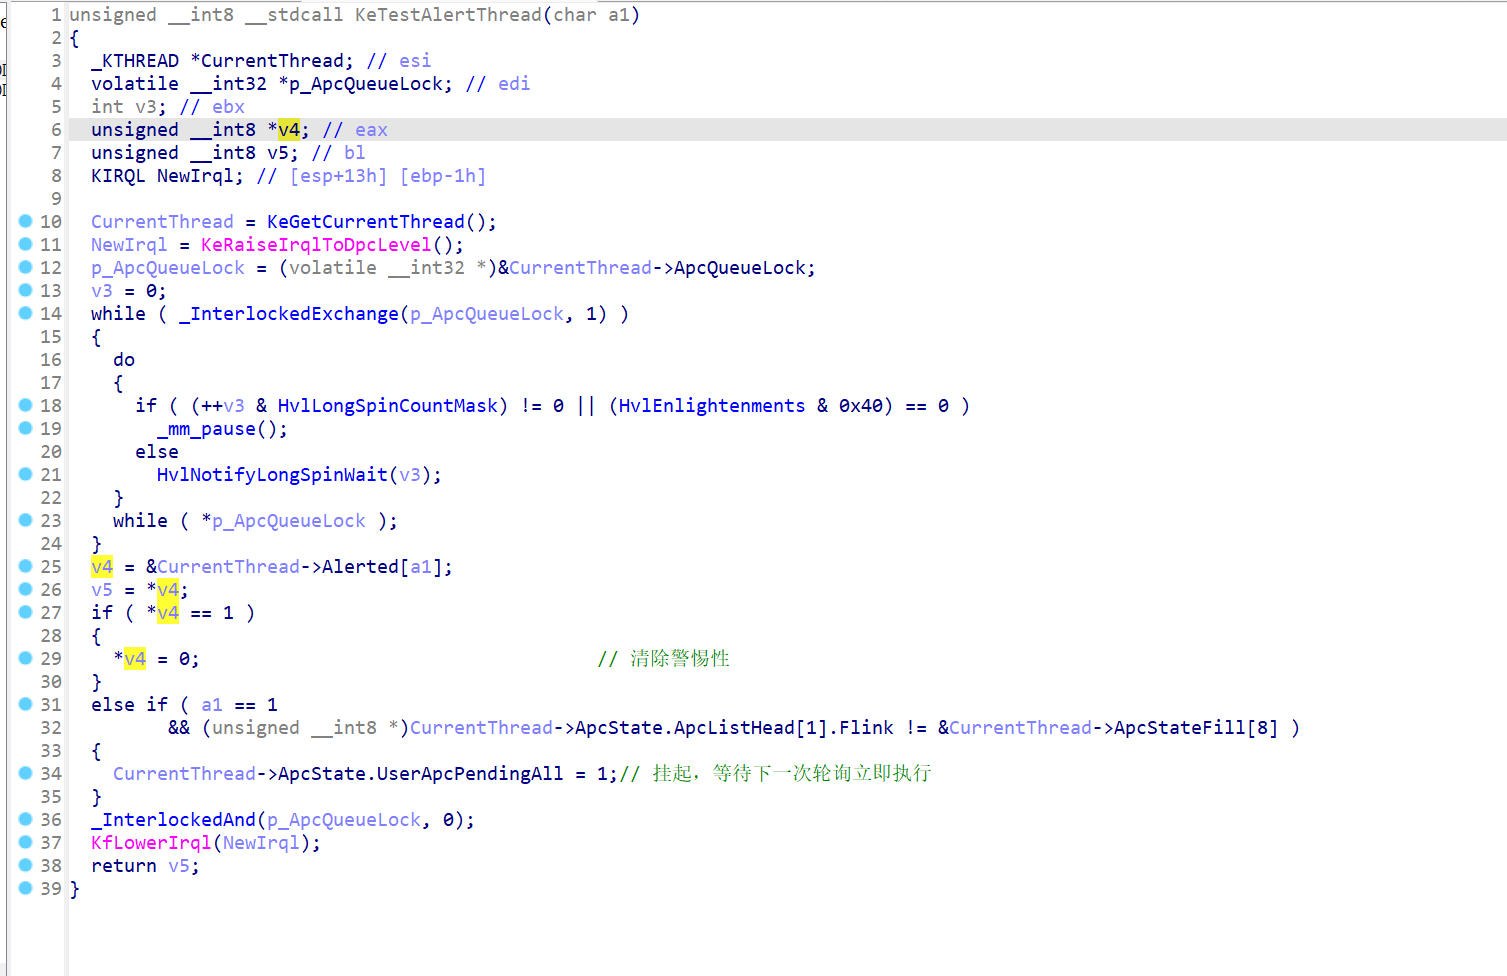The image size is (1507, 976).
Task: Click the breakpoint indicator at line 11
Action: click(x=26, y=244)
